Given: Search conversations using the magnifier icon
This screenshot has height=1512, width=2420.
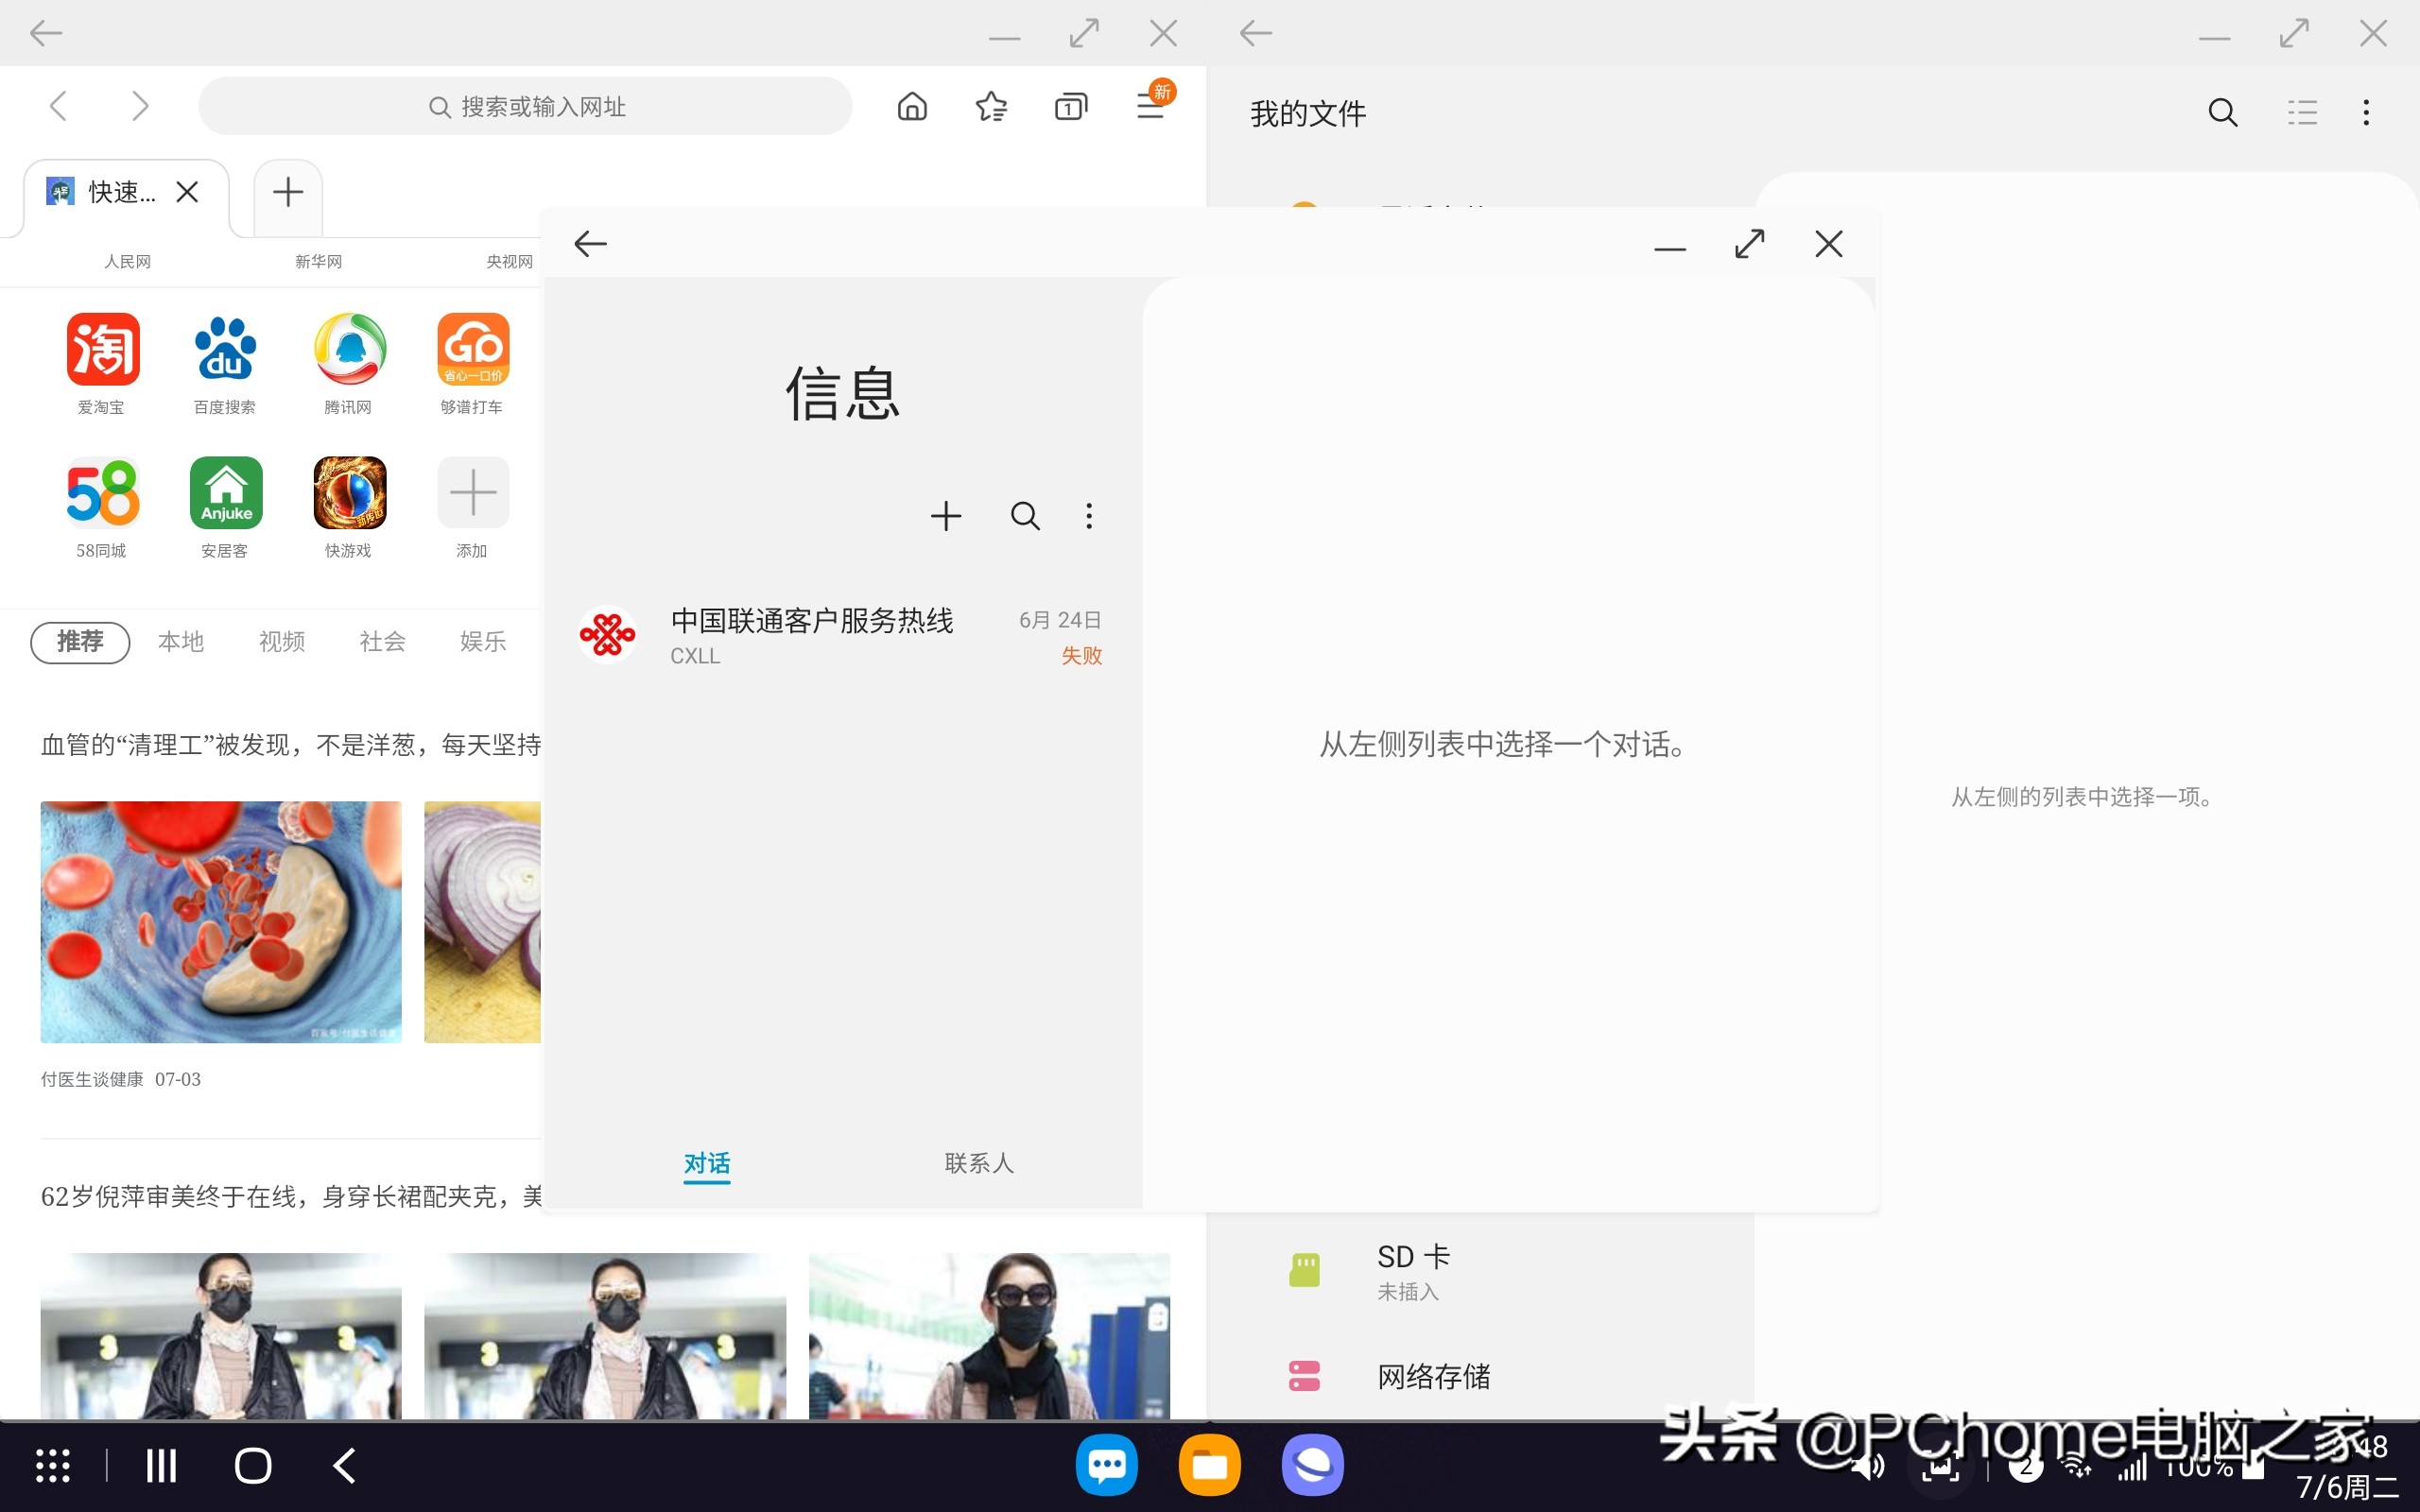Looking at the screenshot, I should 1024,516.
